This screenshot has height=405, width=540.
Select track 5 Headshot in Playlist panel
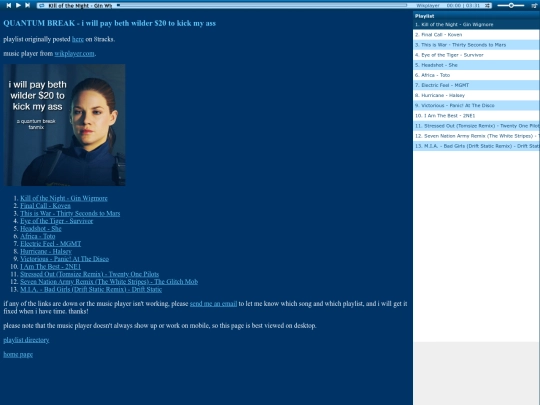(476, 65)
